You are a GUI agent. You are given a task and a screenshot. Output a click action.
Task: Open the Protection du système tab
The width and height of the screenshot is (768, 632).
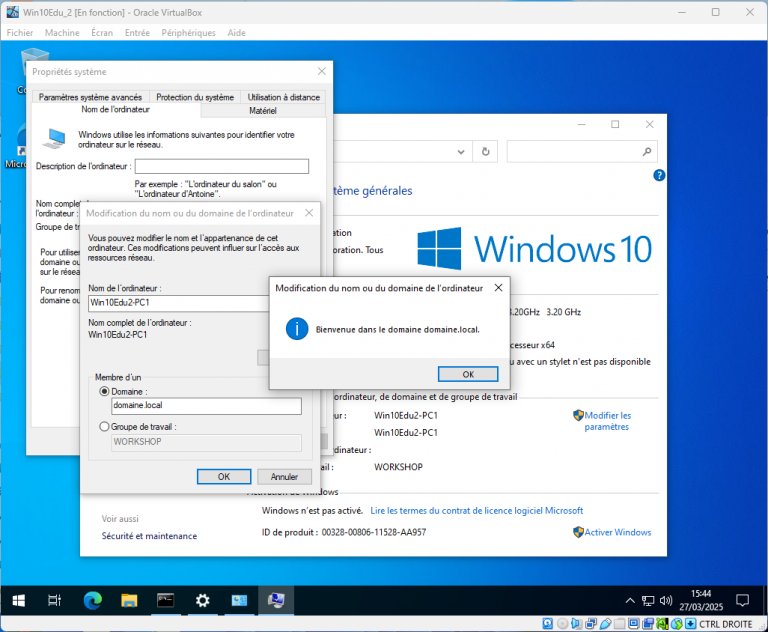coord(195,97)
